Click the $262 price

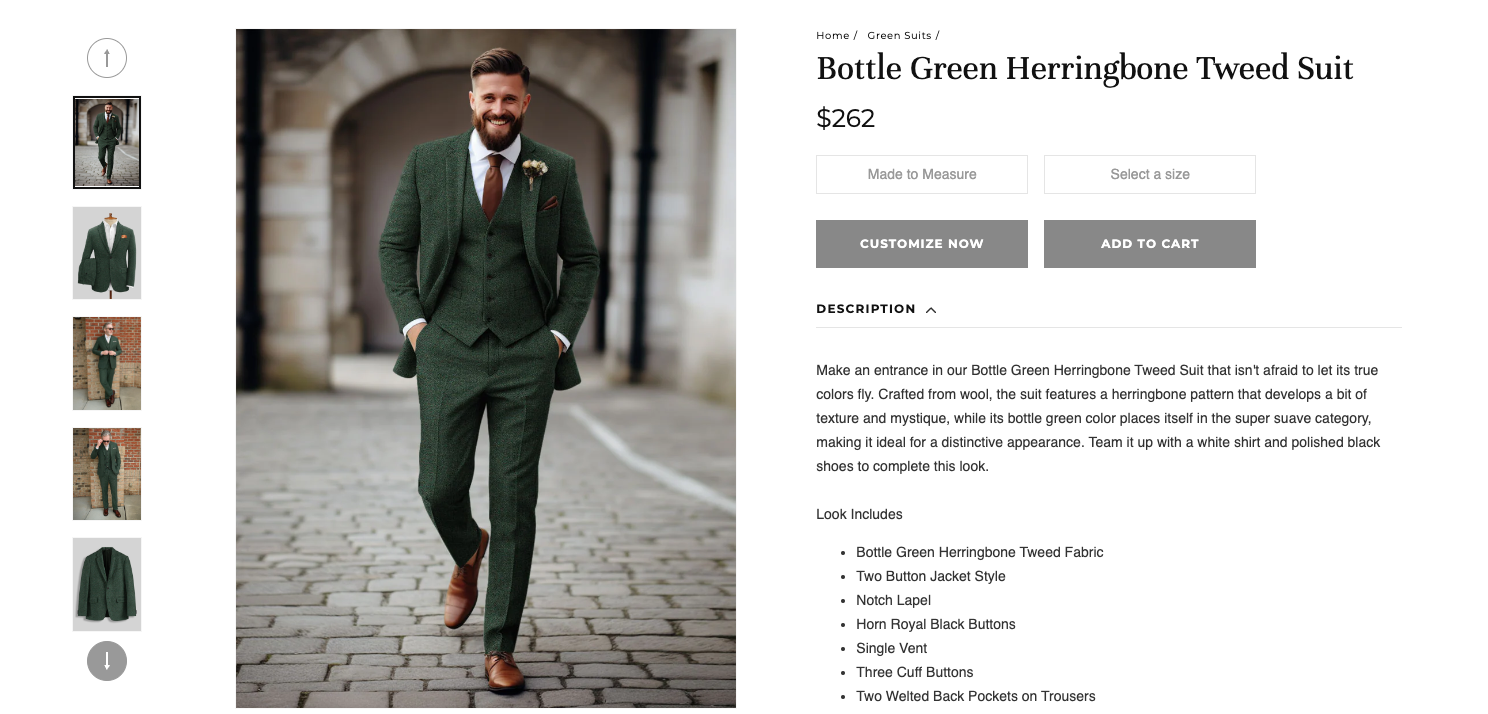(845, 119)
